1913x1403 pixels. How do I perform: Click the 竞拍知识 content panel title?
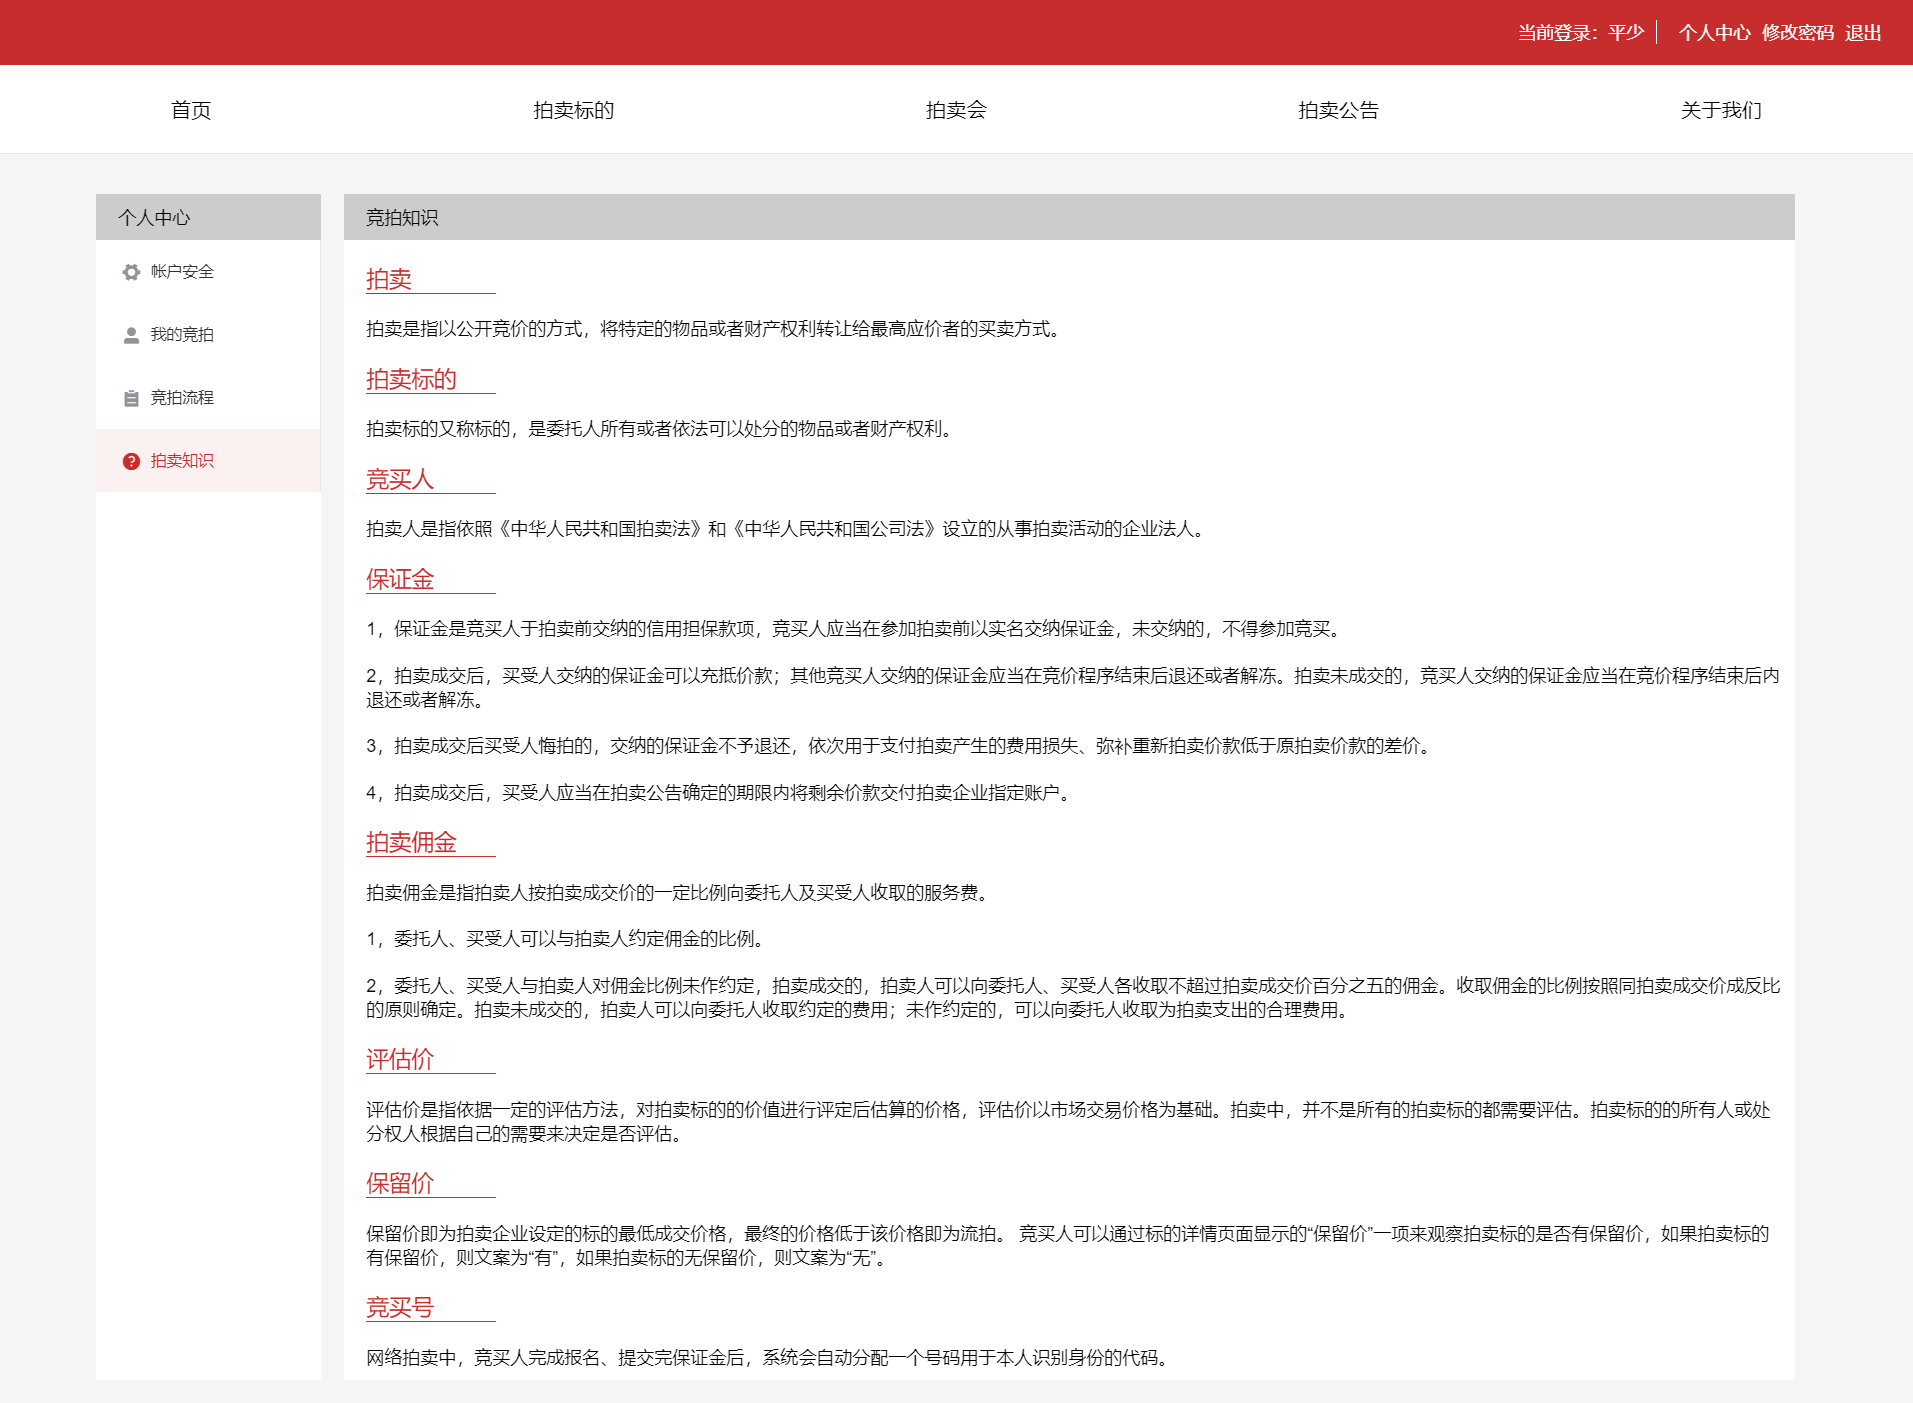point(402,218)
